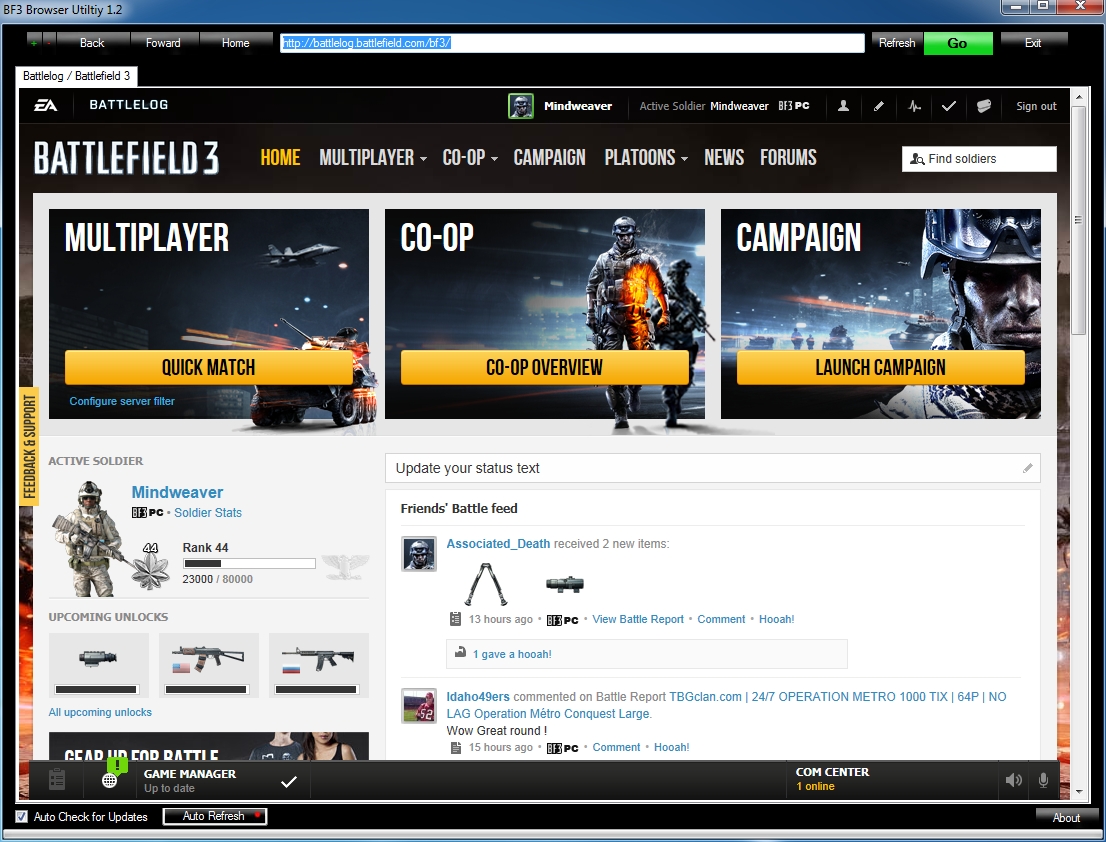Click the red minus zoom button
This screenshot has height=842, width=1106.
49,43
